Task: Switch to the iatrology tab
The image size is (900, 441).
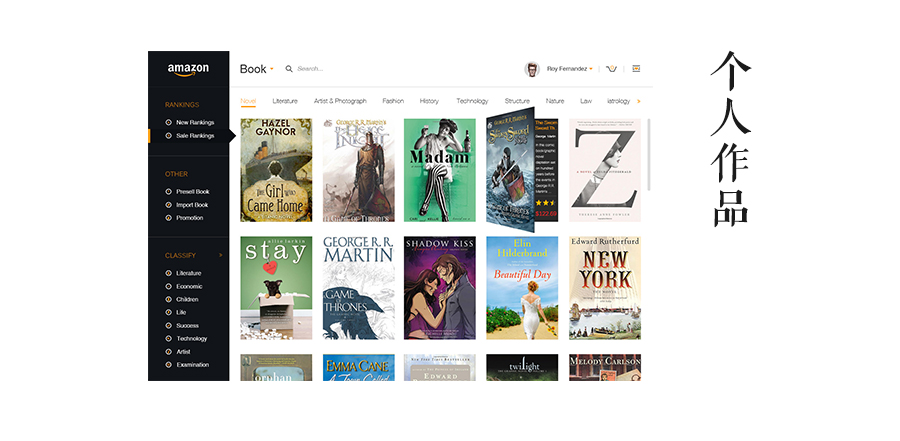Action: (x=618, y=101)
